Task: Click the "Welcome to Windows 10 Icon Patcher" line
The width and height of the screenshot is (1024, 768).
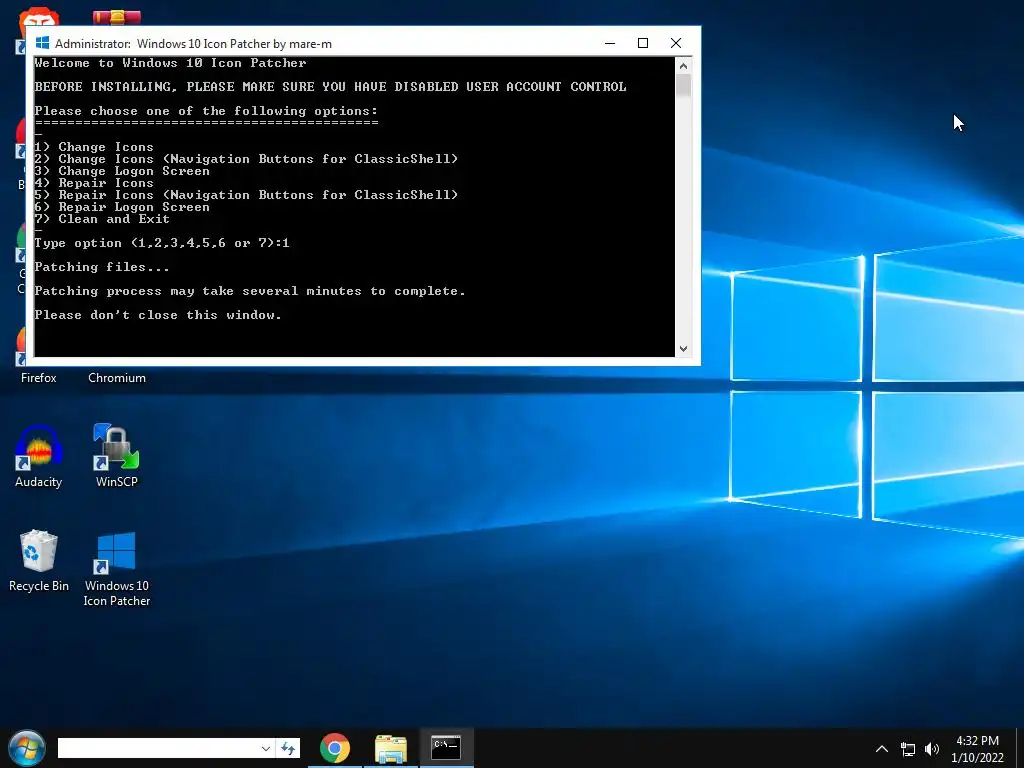Action: coord(170,63)
